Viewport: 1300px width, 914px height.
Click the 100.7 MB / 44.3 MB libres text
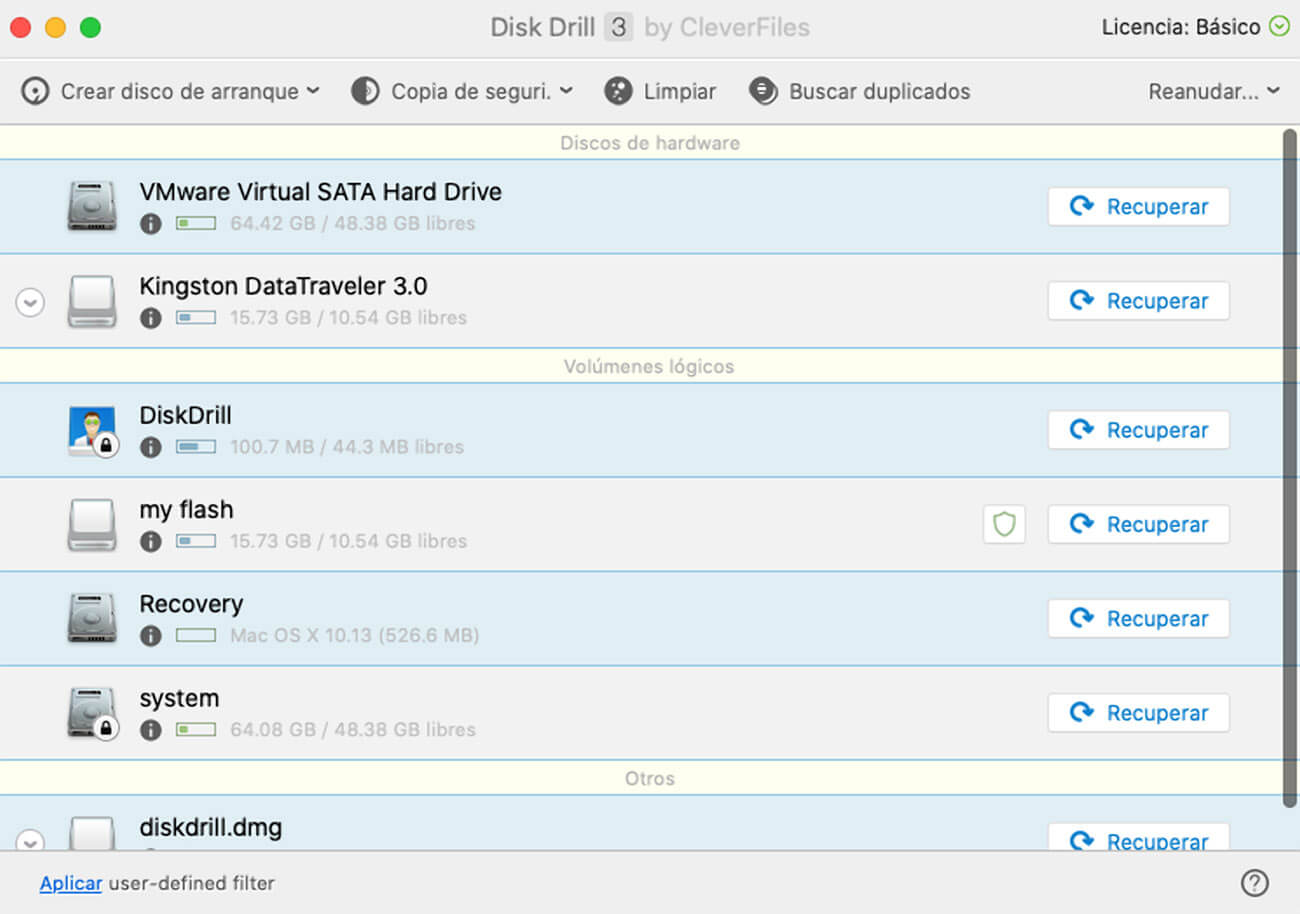[x=347, y=447]
